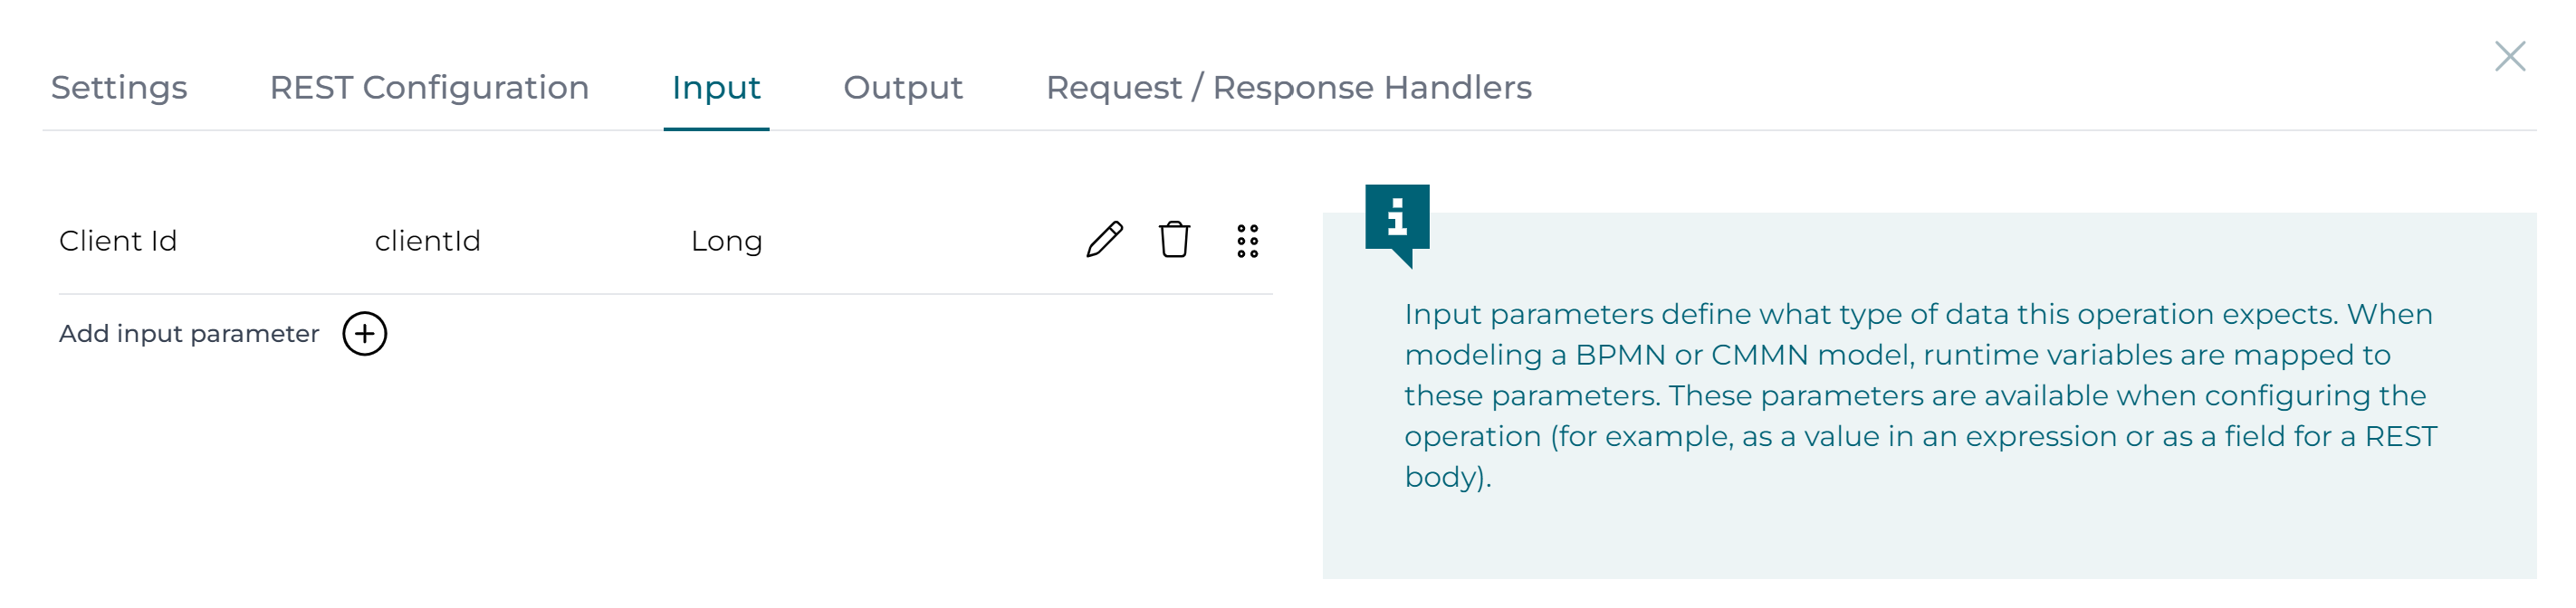The height and width of the screenshot is (608, 2576).
Task: Grab the drag handle of the clientId row
Action: 1247,241
